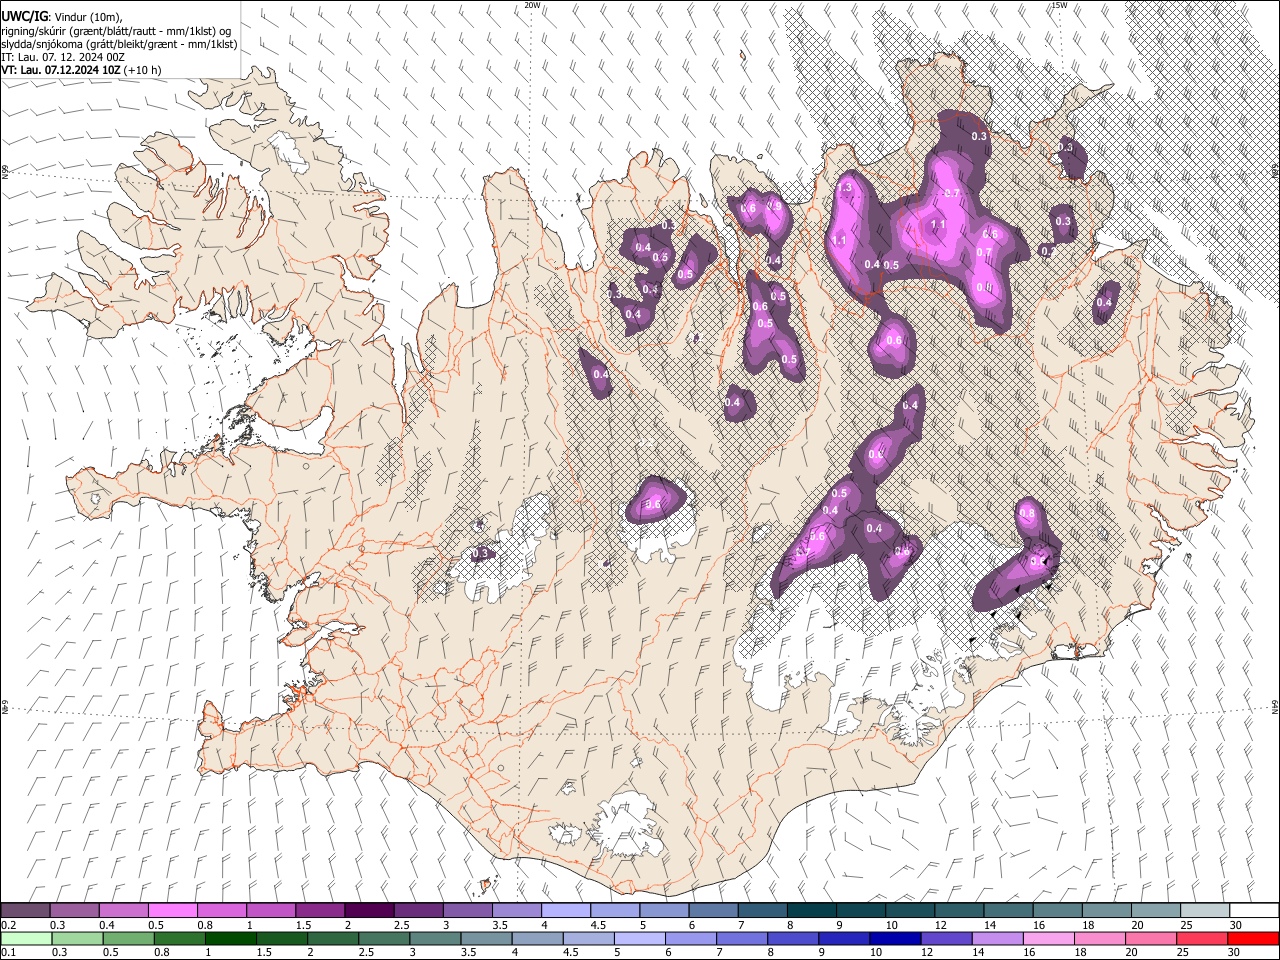1280x960 pixels.
Task: Click the lavender 4–4.5 swatch on snow scale
Action: (x=565, y=911)
